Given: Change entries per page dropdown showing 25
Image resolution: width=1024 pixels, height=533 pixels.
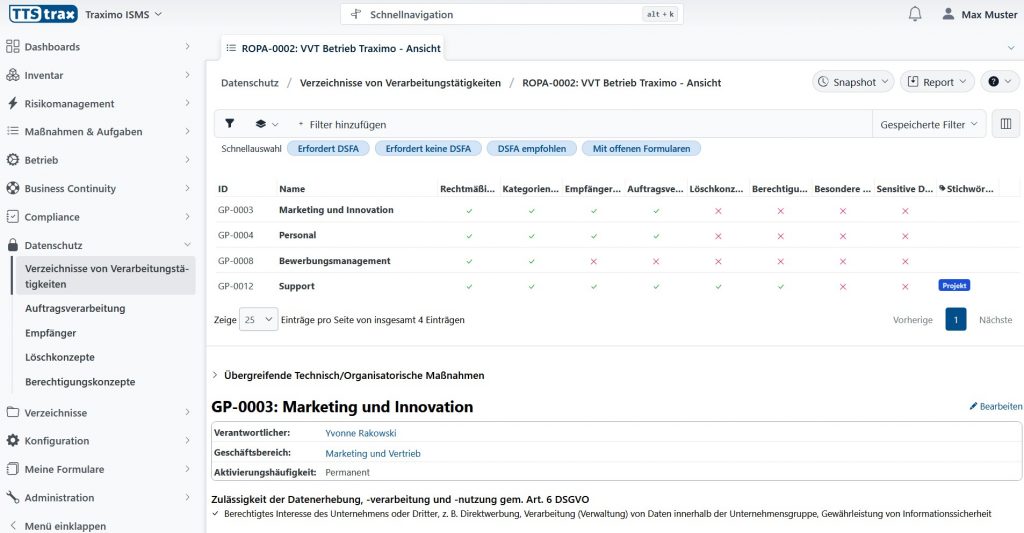Looking at the screenshot, I should [258, 319].
